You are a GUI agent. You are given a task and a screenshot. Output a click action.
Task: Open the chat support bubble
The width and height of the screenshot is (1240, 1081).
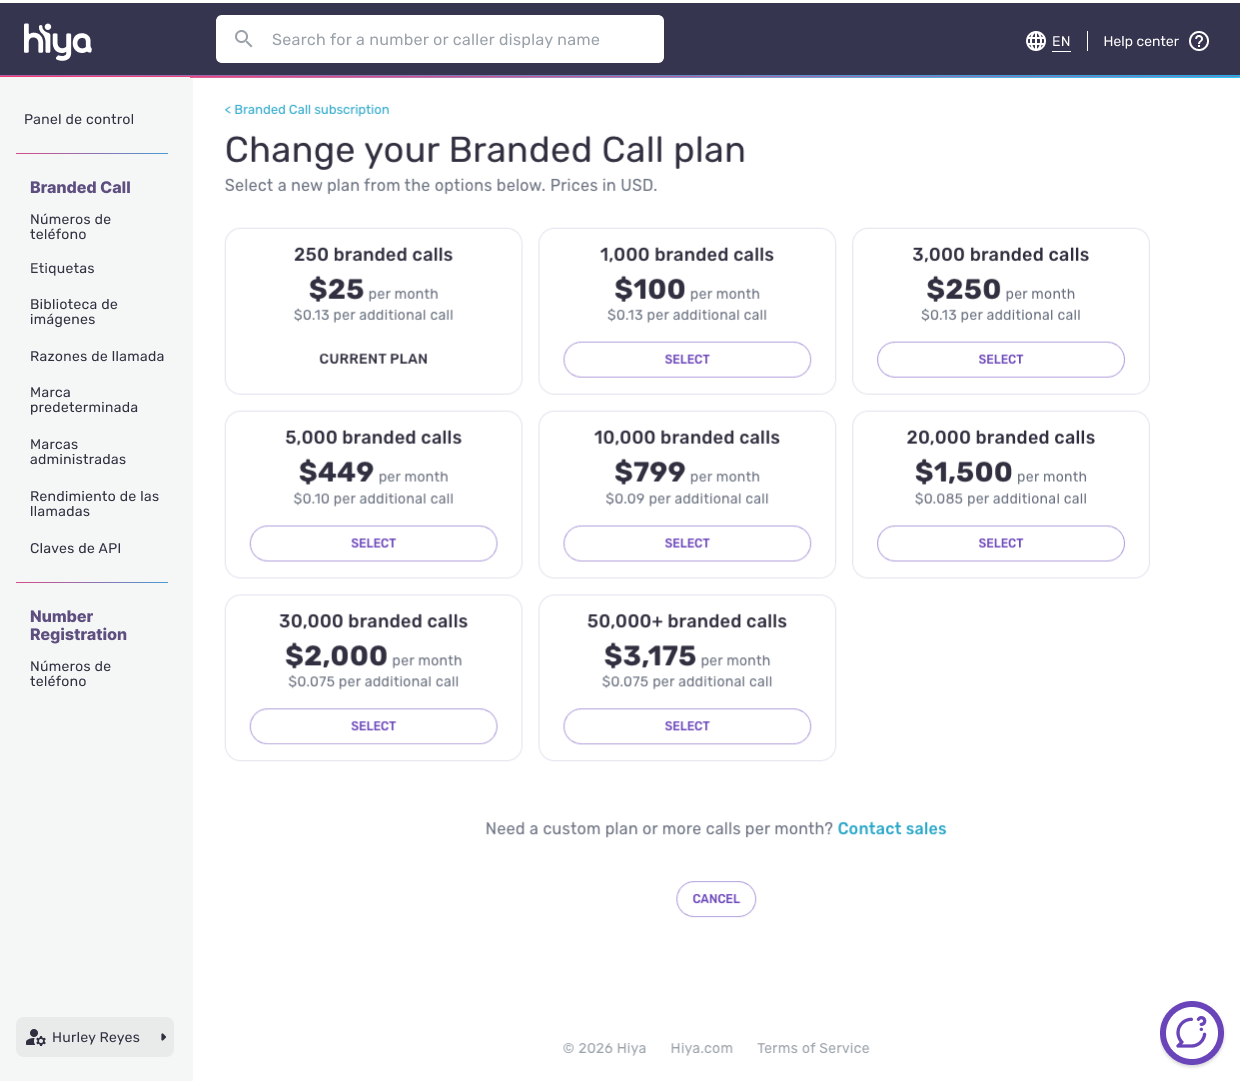pos(1191,1032)
